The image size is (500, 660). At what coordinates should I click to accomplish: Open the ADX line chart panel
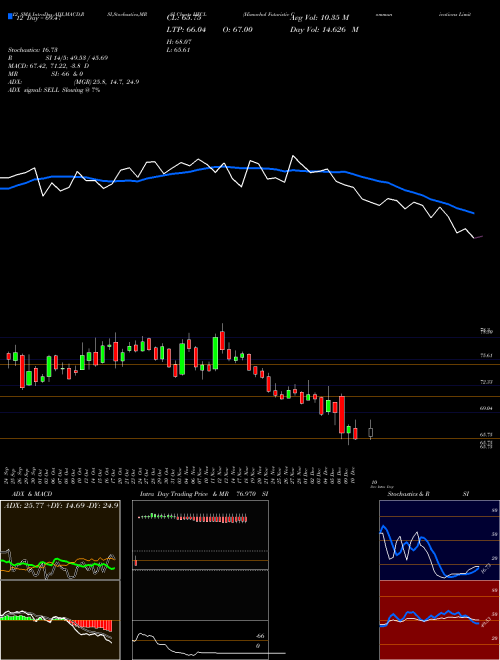60,540
